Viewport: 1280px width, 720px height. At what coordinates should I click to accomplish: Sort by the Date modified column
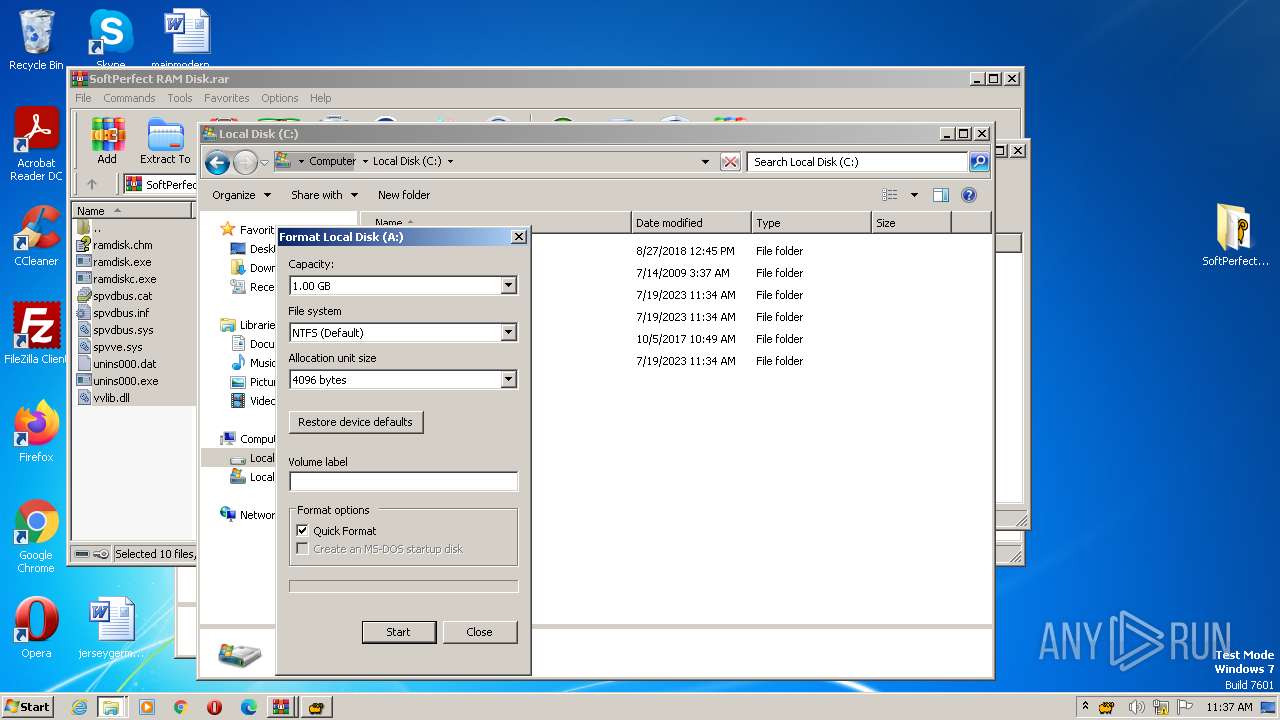click(x=691, y=223)
